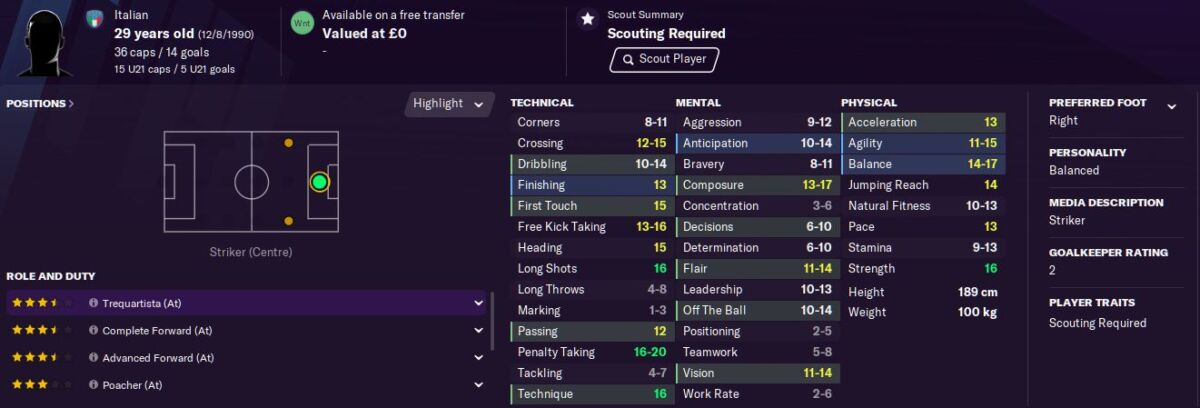The height and width of the screenshot is (408, 1200).
Task: Click the green Wnt transfer status icon
Action: point(301,22)
